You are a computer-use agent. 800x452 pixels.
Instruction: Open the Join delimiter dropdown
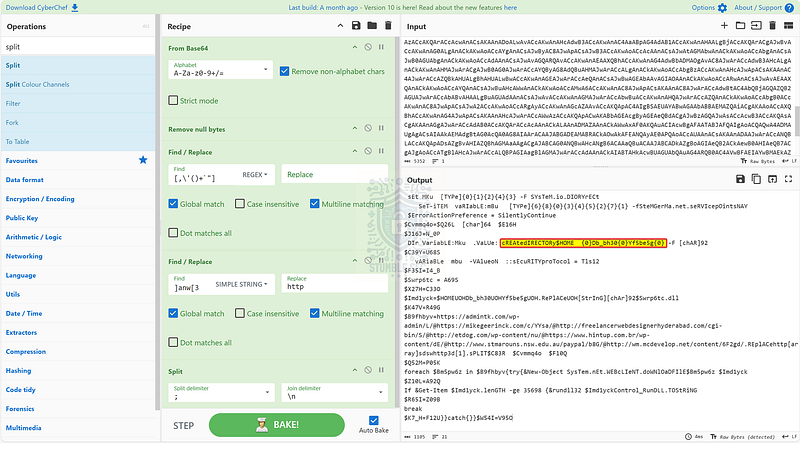(x=334, y=392)
